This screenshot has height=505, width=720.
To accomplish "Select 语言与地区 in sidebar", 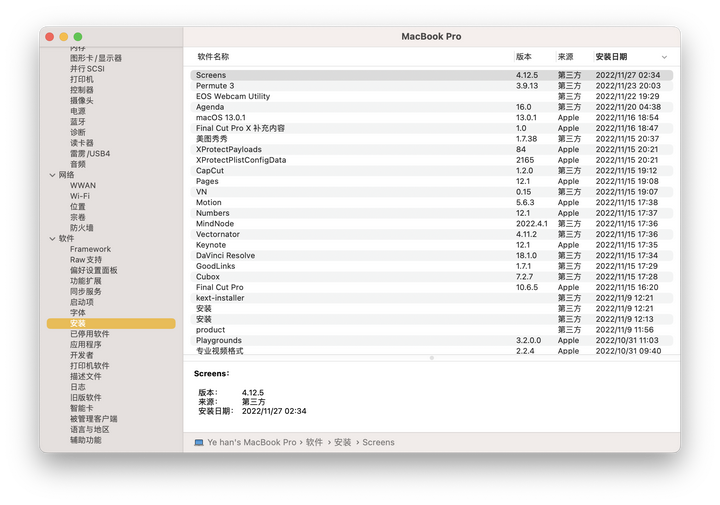I will pos(90,430).
